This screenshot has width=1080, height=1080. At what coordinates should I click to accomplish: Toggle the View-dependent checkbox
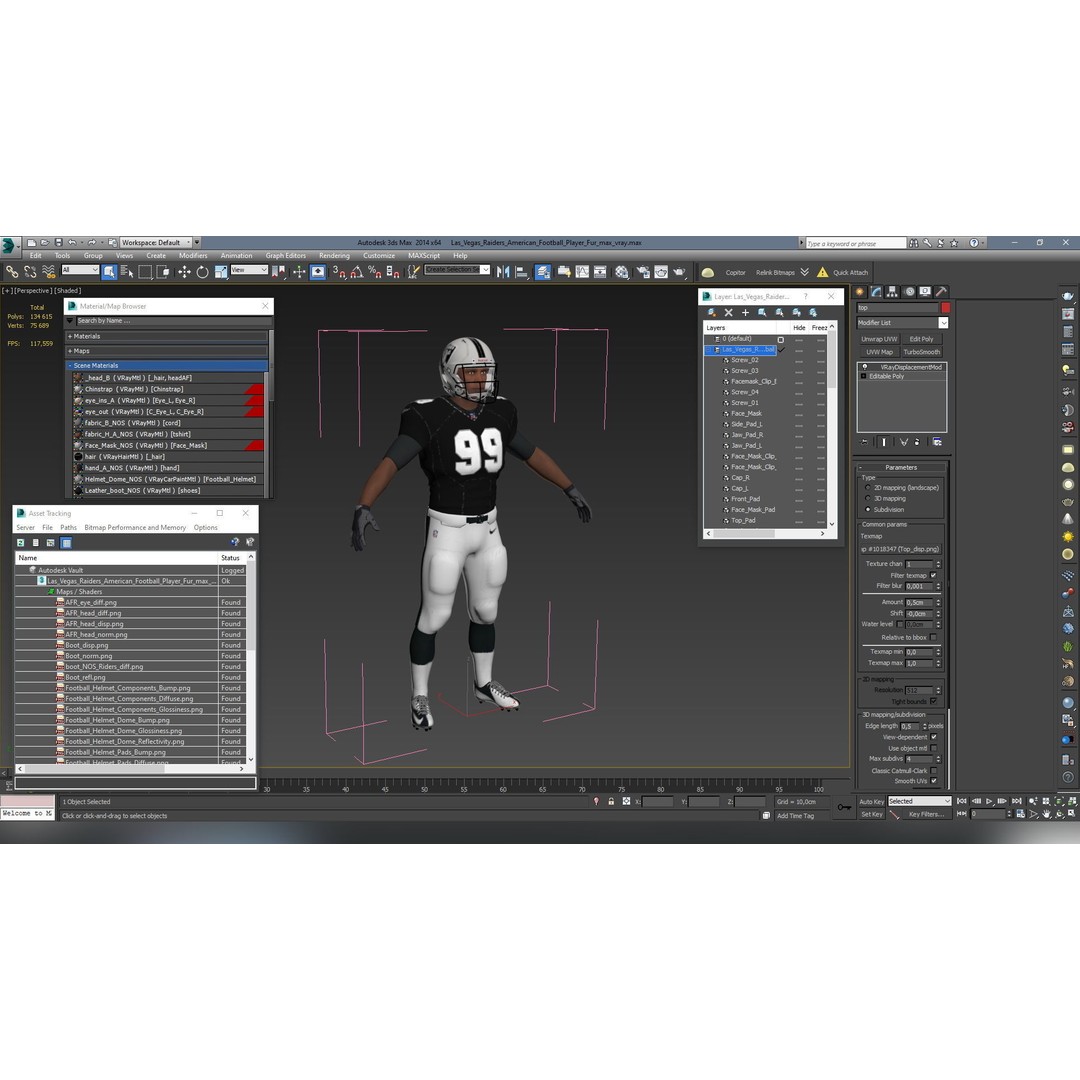(x=933, y=737)
